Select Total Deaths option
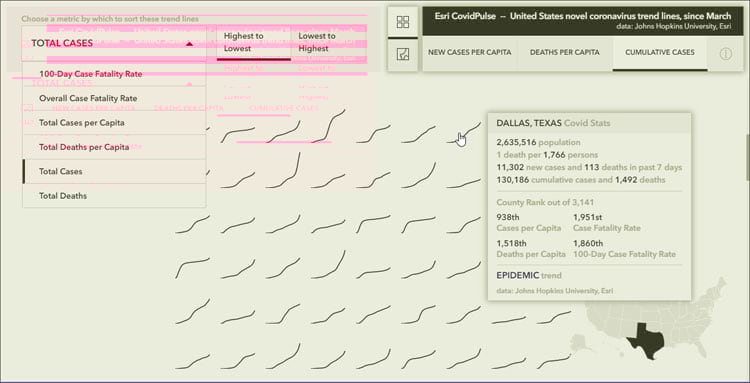 click(x=114, y=196)
